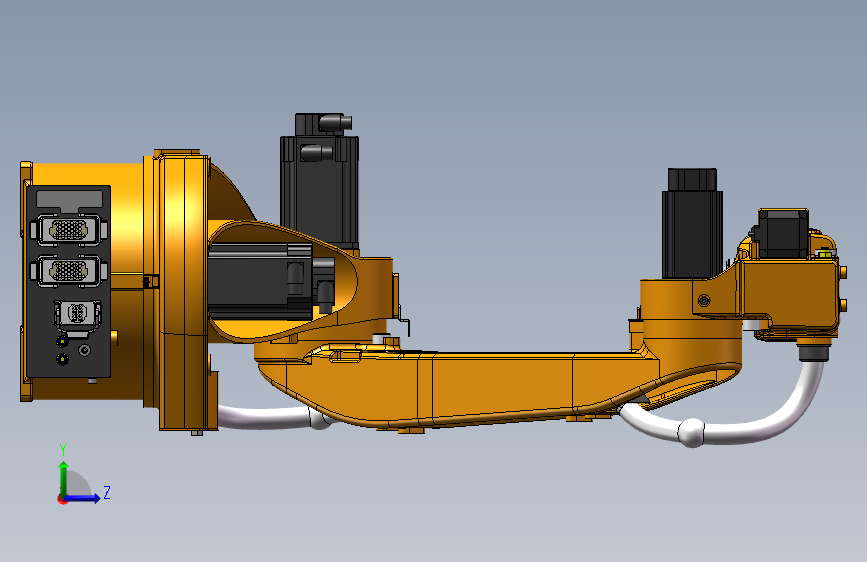Click the red X axis origin dot
Screen dimensions: 867x562
click(x=62, y=499)
